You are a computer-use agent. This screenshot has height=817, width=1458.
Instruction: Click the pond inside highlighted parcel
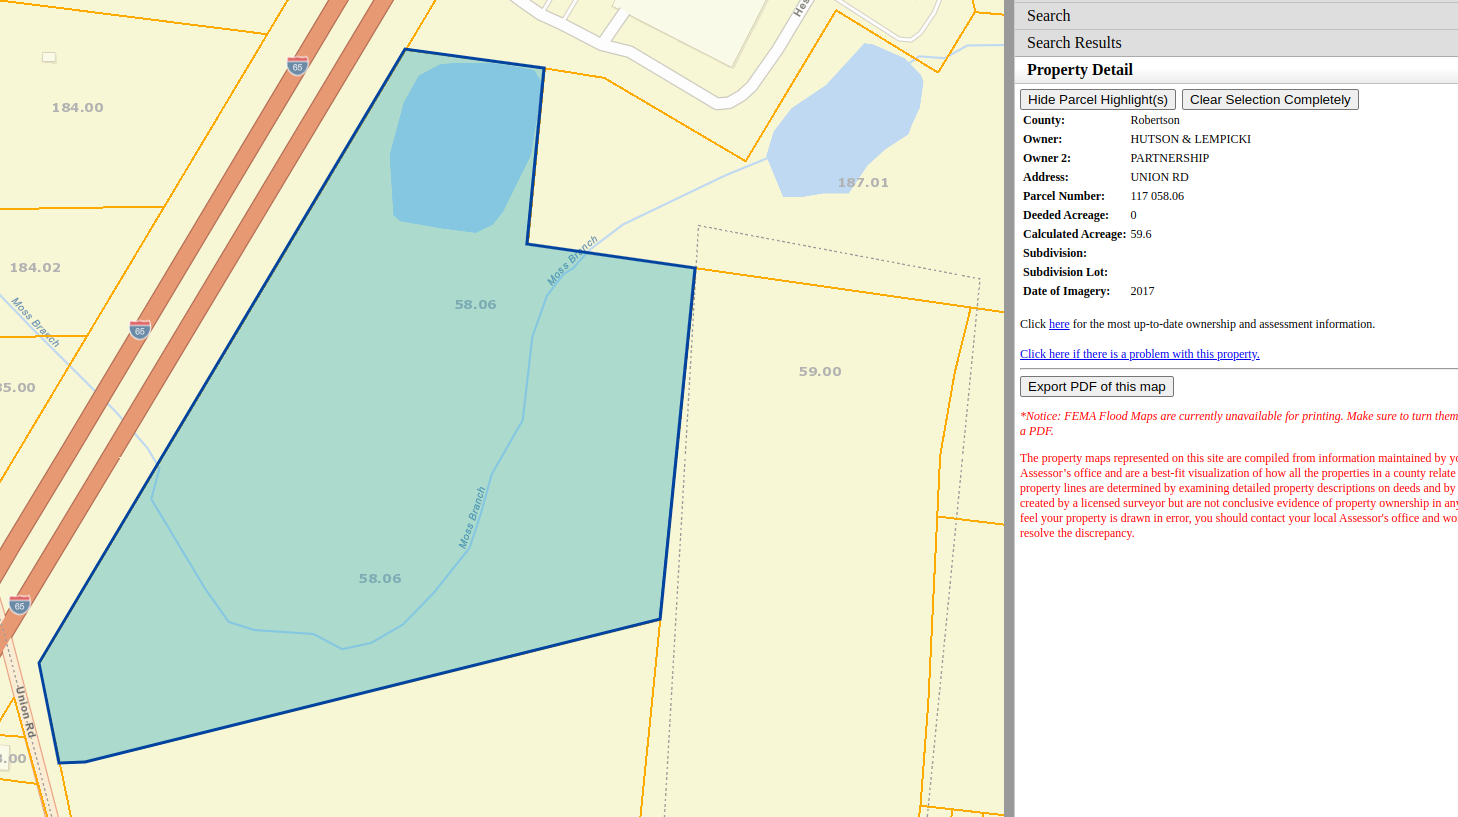(x=462, y=145)
